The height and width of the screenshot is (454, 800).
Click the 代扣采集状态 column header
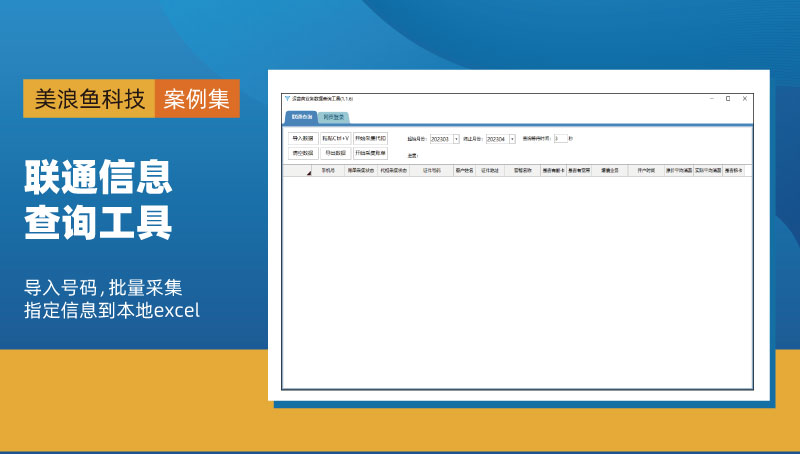(x=393, y=170)
